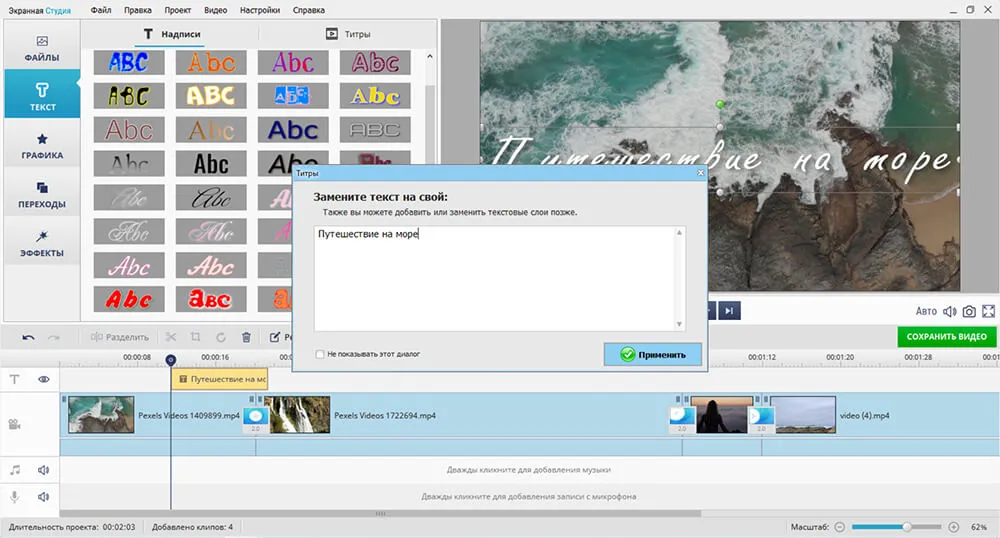Click the rotate icon in the toolbar
Screen dimensions: 1000x538
point(221,337)
